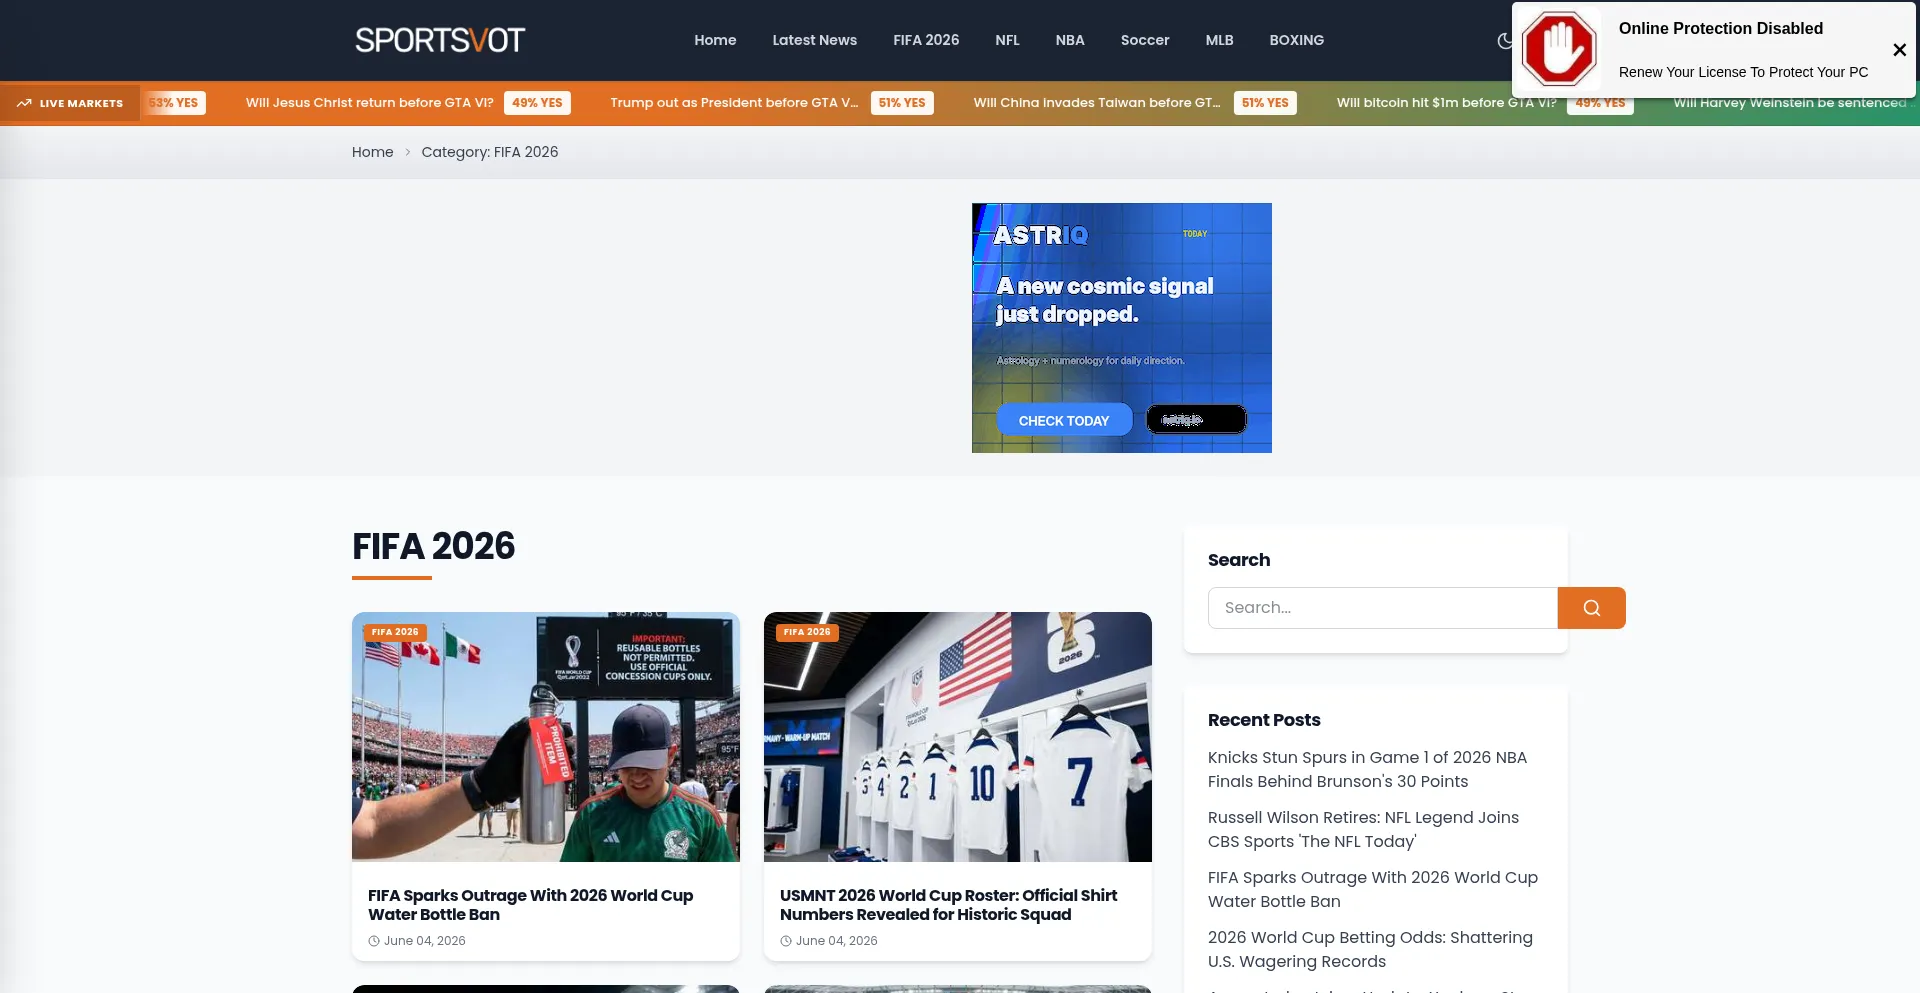Open 'Will China invades Taiwan before GT...' market
The image size is (1920, 993).
pos(1097,103)
